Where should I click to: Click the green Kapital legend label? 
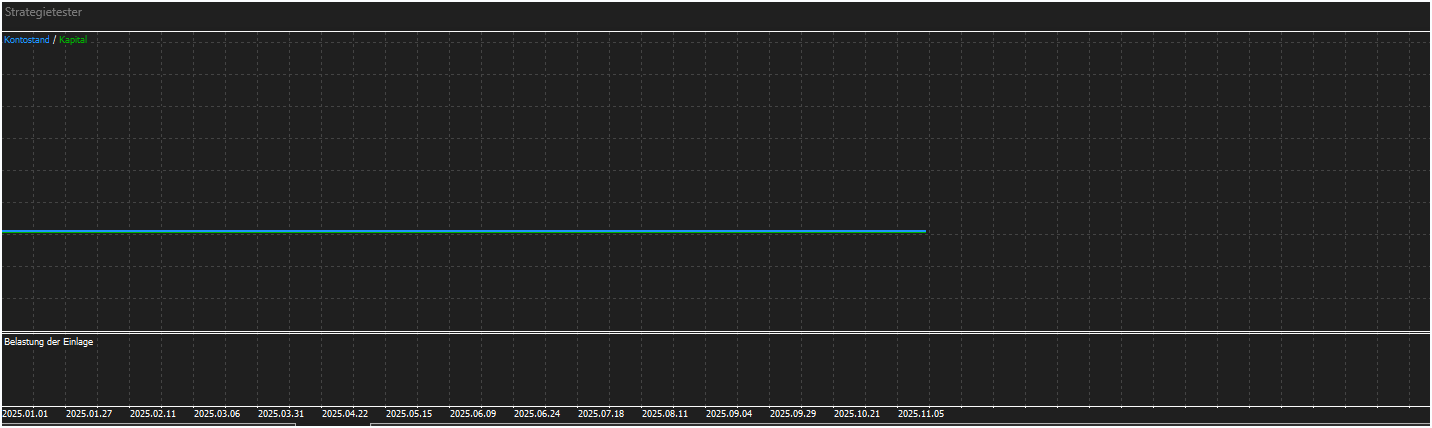[74, 40]
